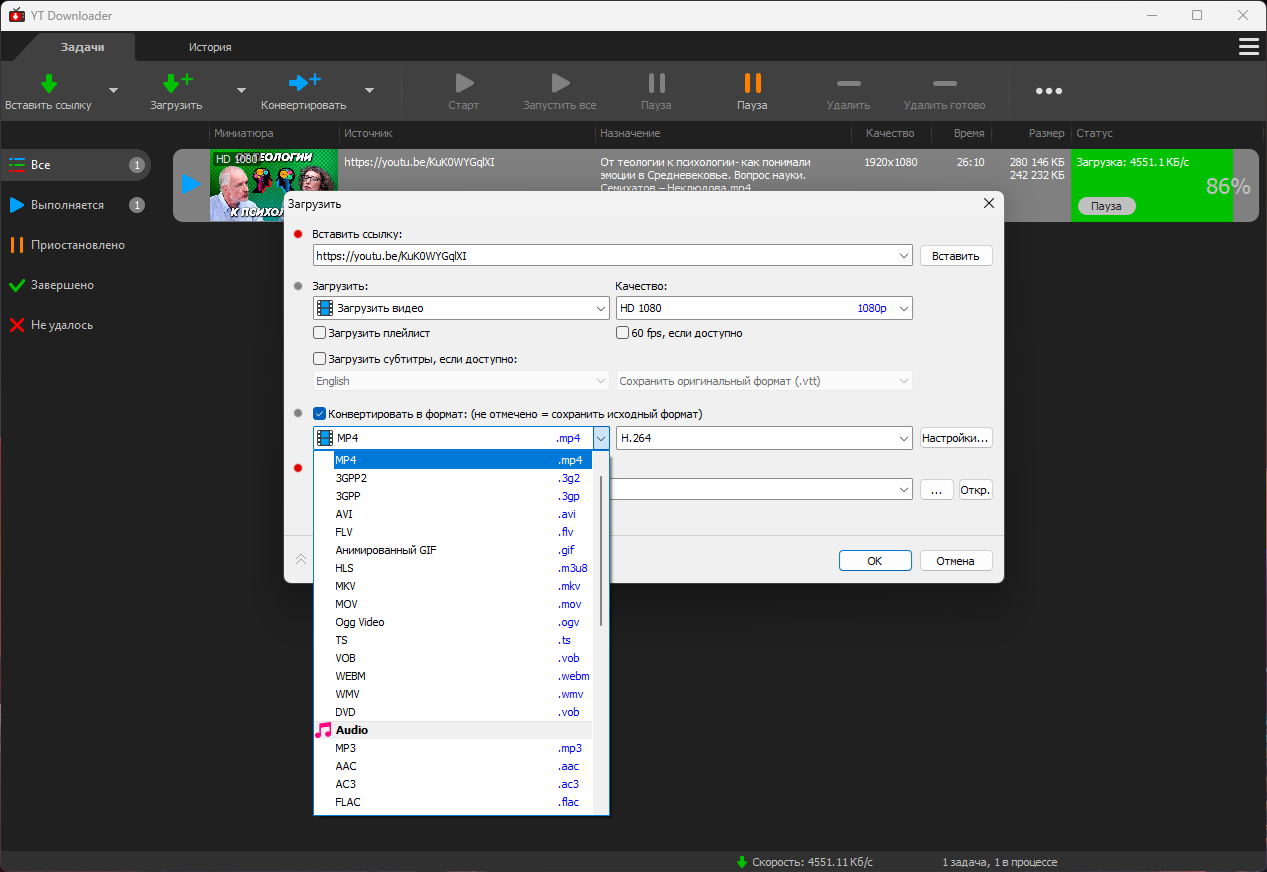1267x872 pixels.
Task: Uncheck Конвертировать в формат checkbox
Action: [x=320, y=413]
